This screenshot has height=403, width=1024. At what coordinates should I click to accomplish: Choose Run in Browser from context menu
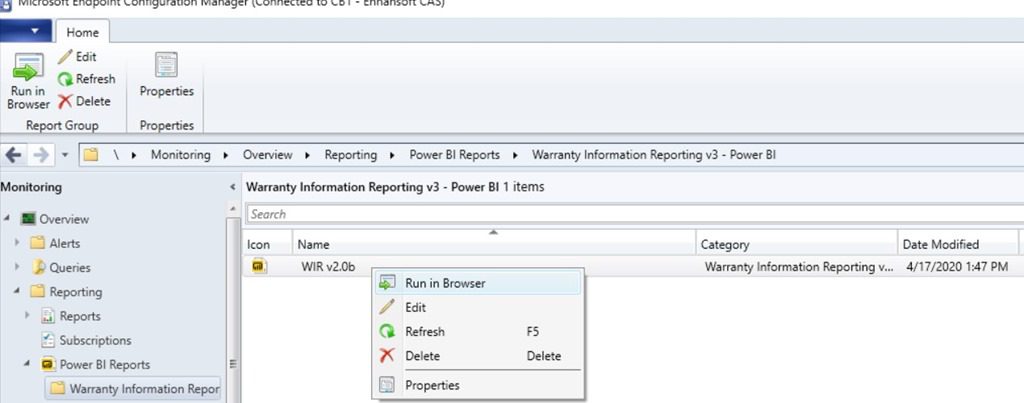click(x=444, y=283)
